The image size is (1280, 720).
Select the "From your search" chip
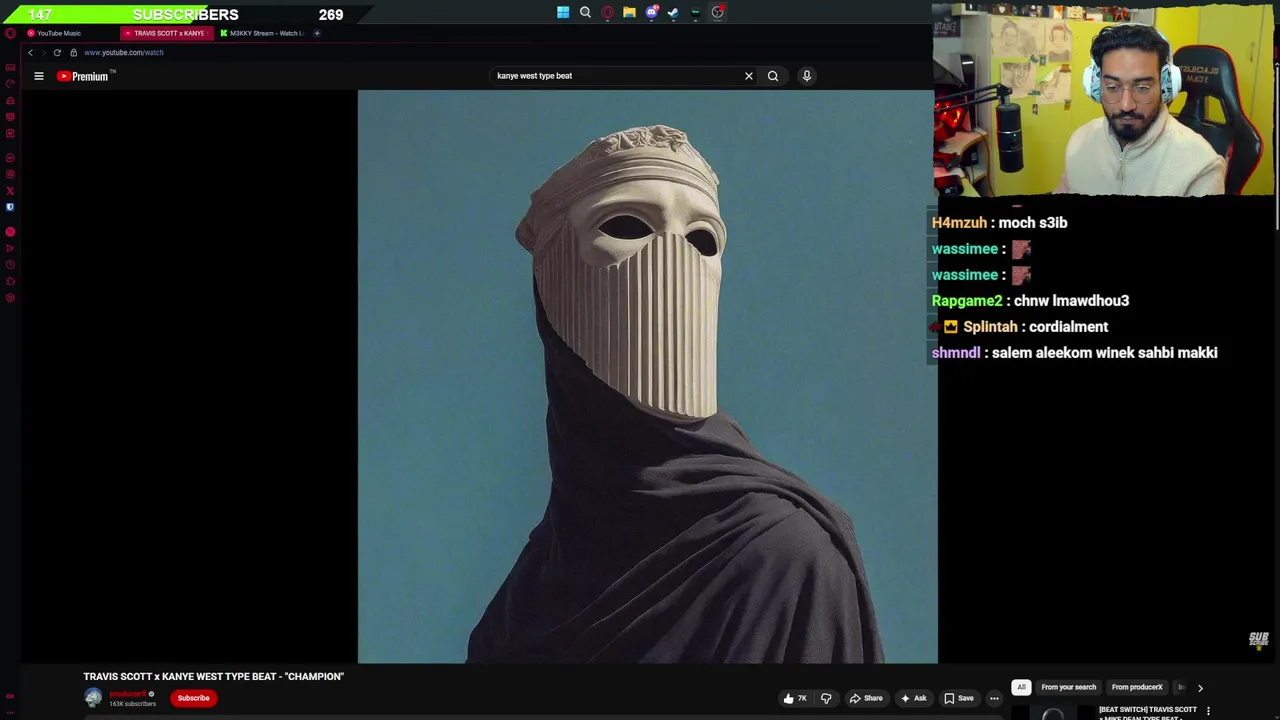[1068, 687]
